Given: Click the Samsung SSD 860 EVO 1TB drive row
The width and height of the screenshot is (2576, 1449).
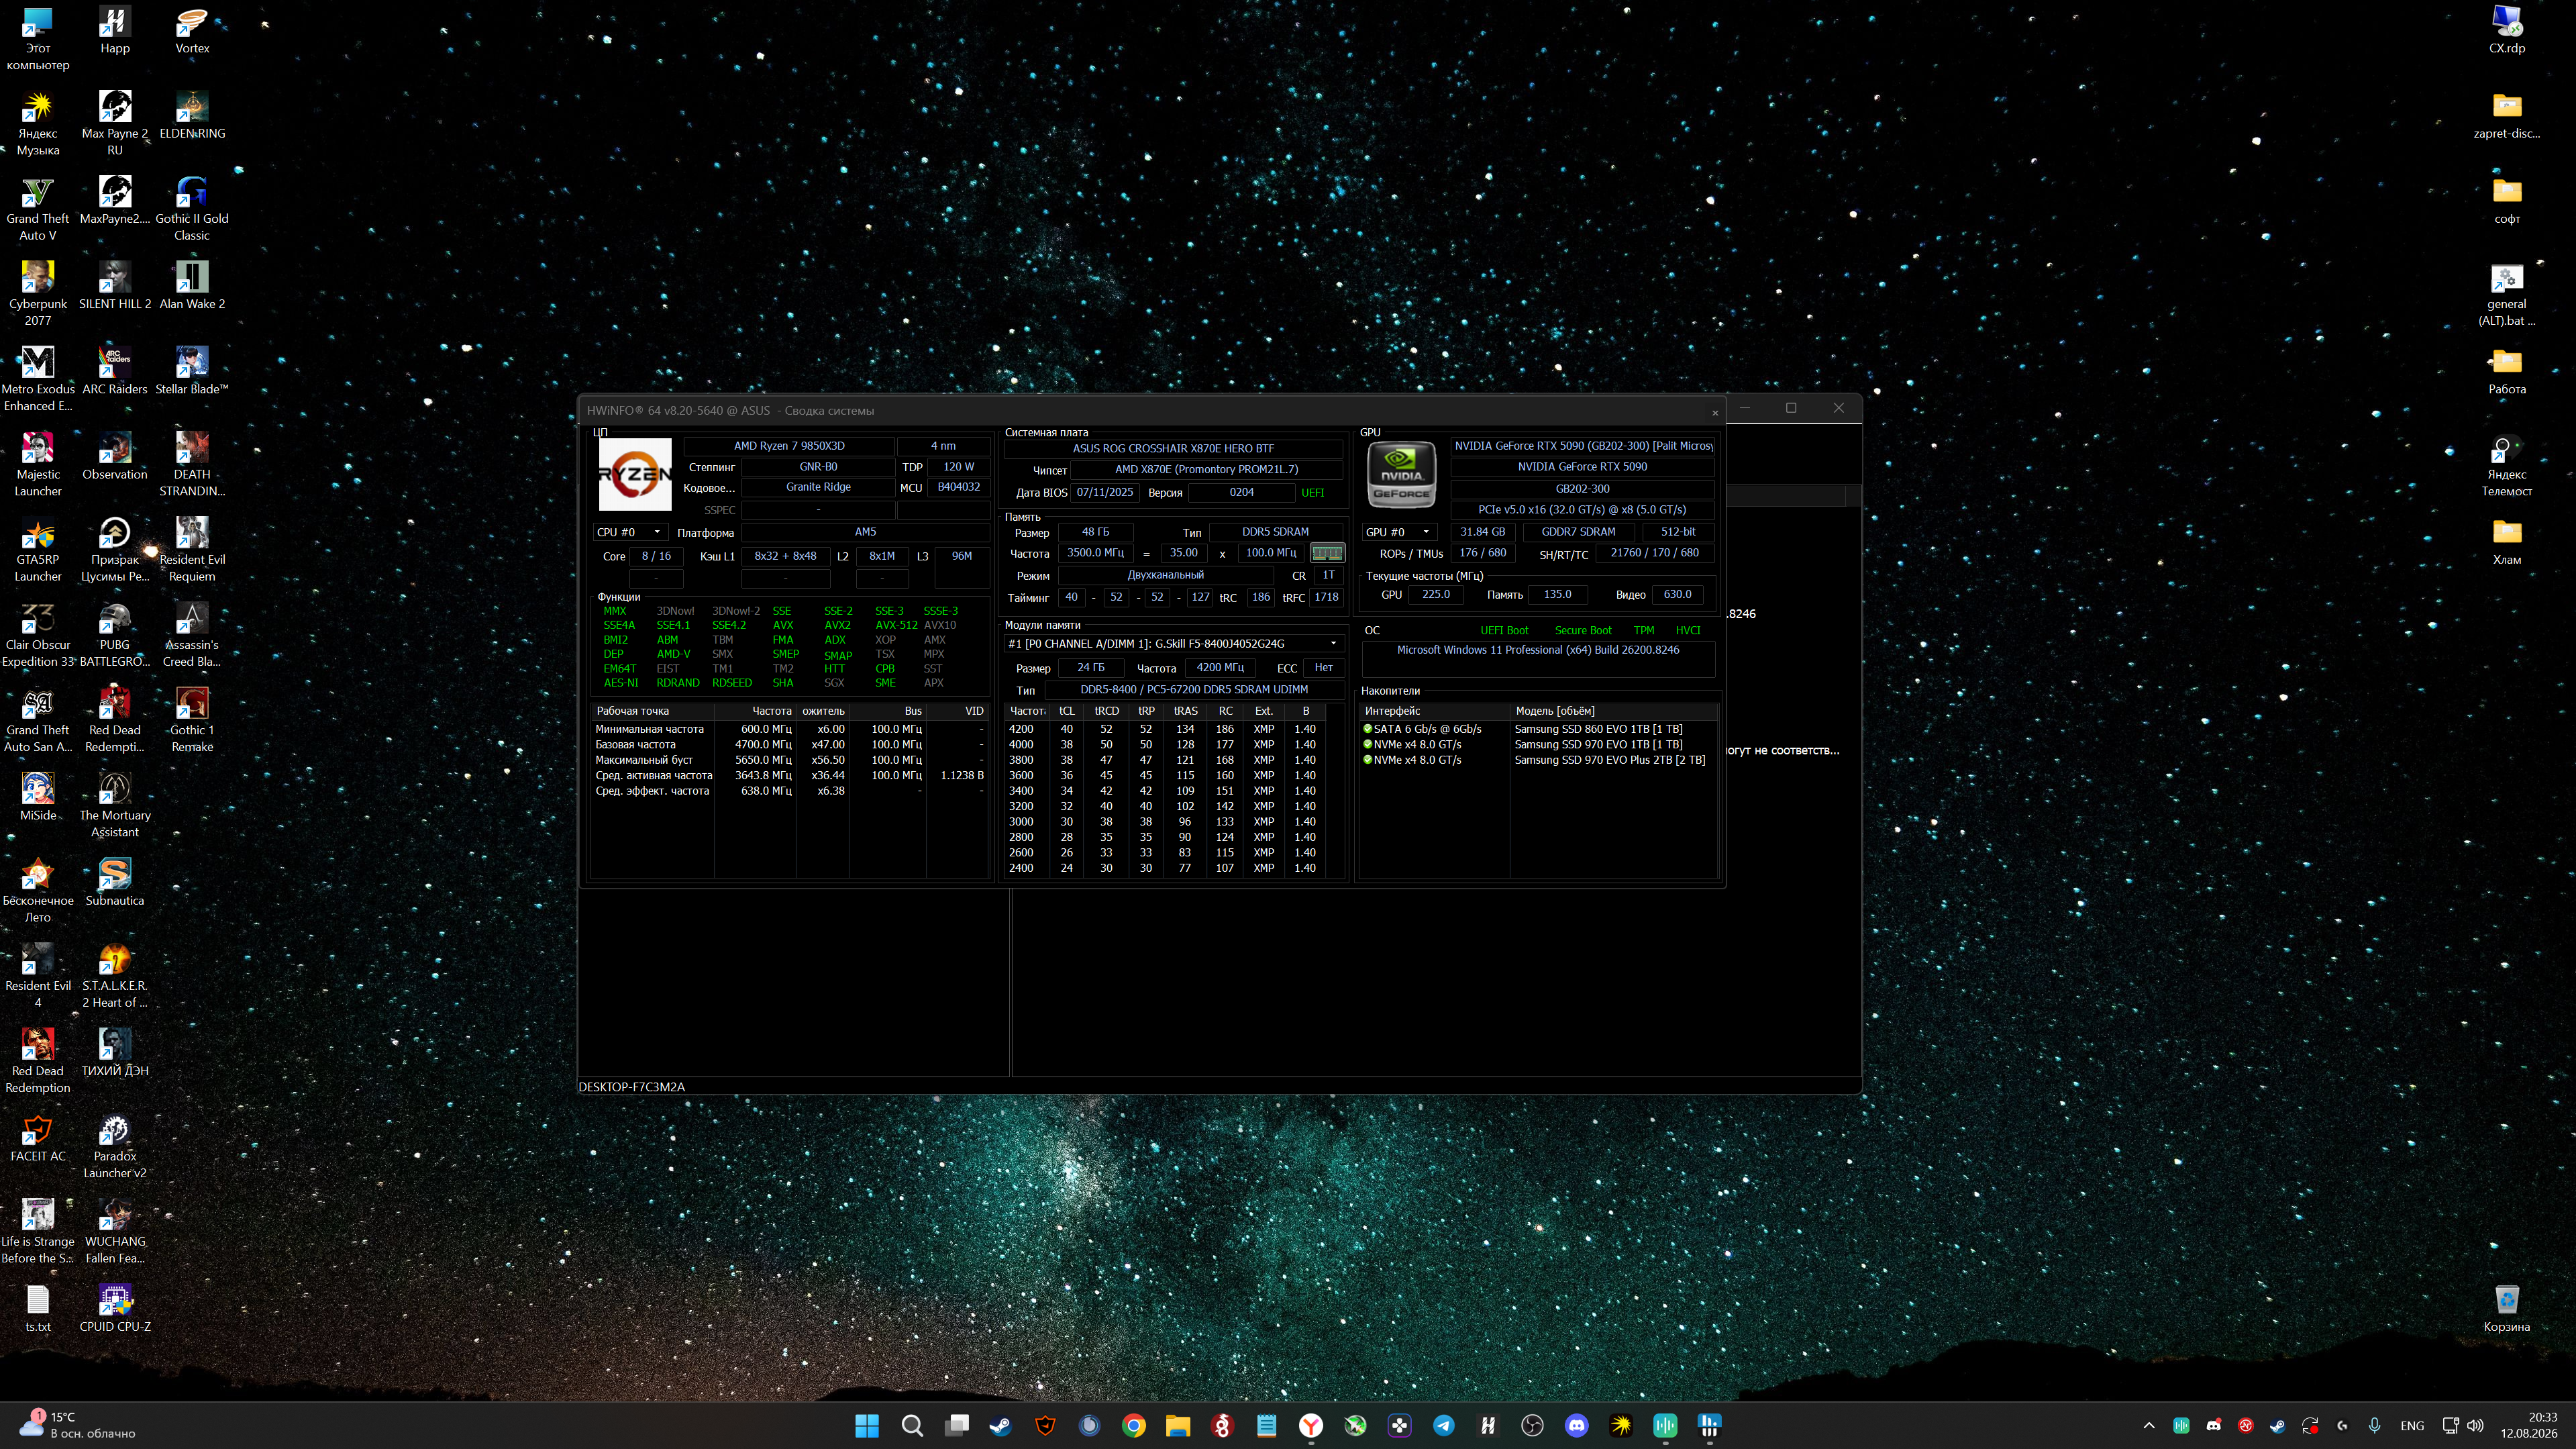Looking at the screenshot, I should click(1538, 729).
